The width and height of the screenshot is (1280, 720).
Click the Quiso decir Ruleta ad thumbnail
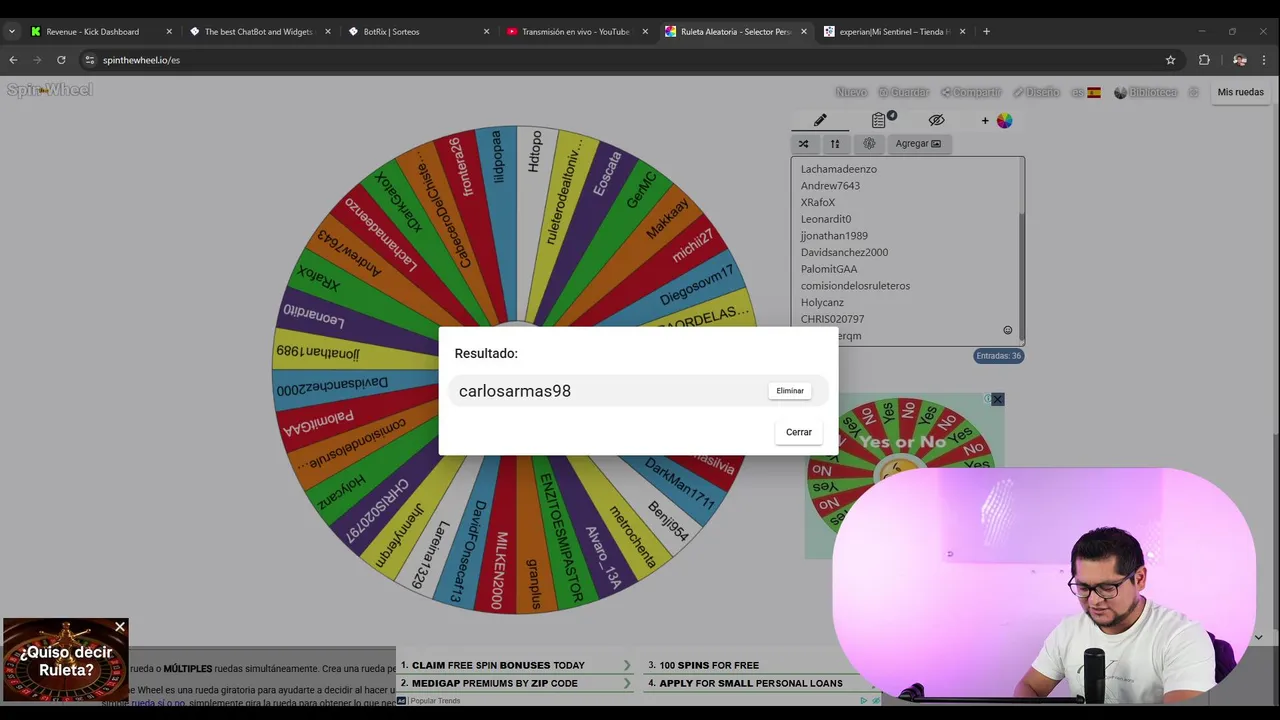(65, 660)
